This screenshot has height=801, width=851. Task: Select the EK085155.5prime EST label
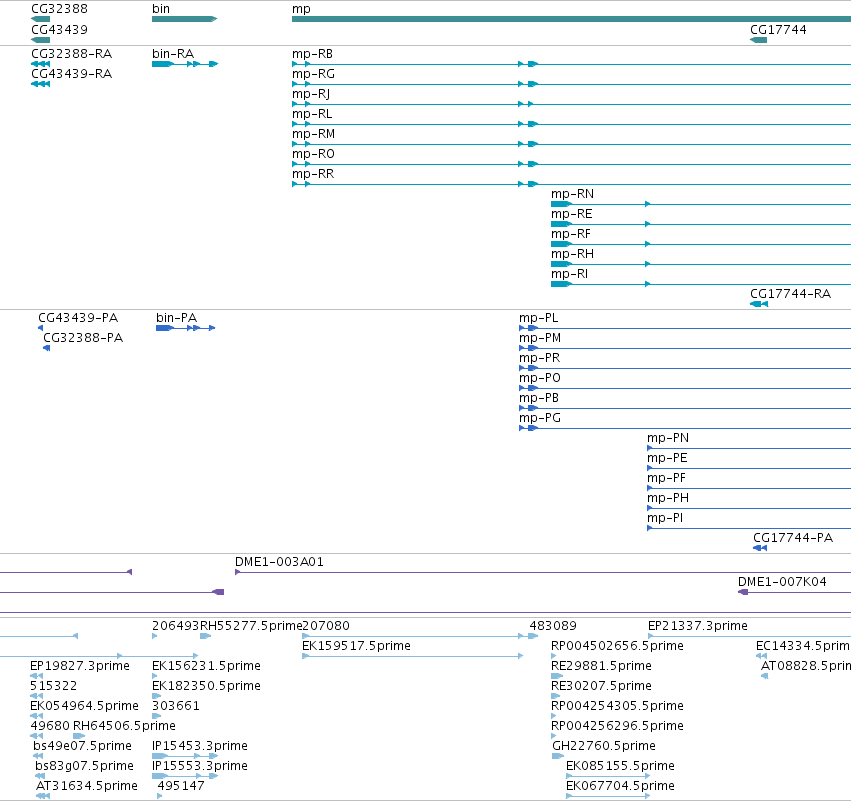(620, 766)
